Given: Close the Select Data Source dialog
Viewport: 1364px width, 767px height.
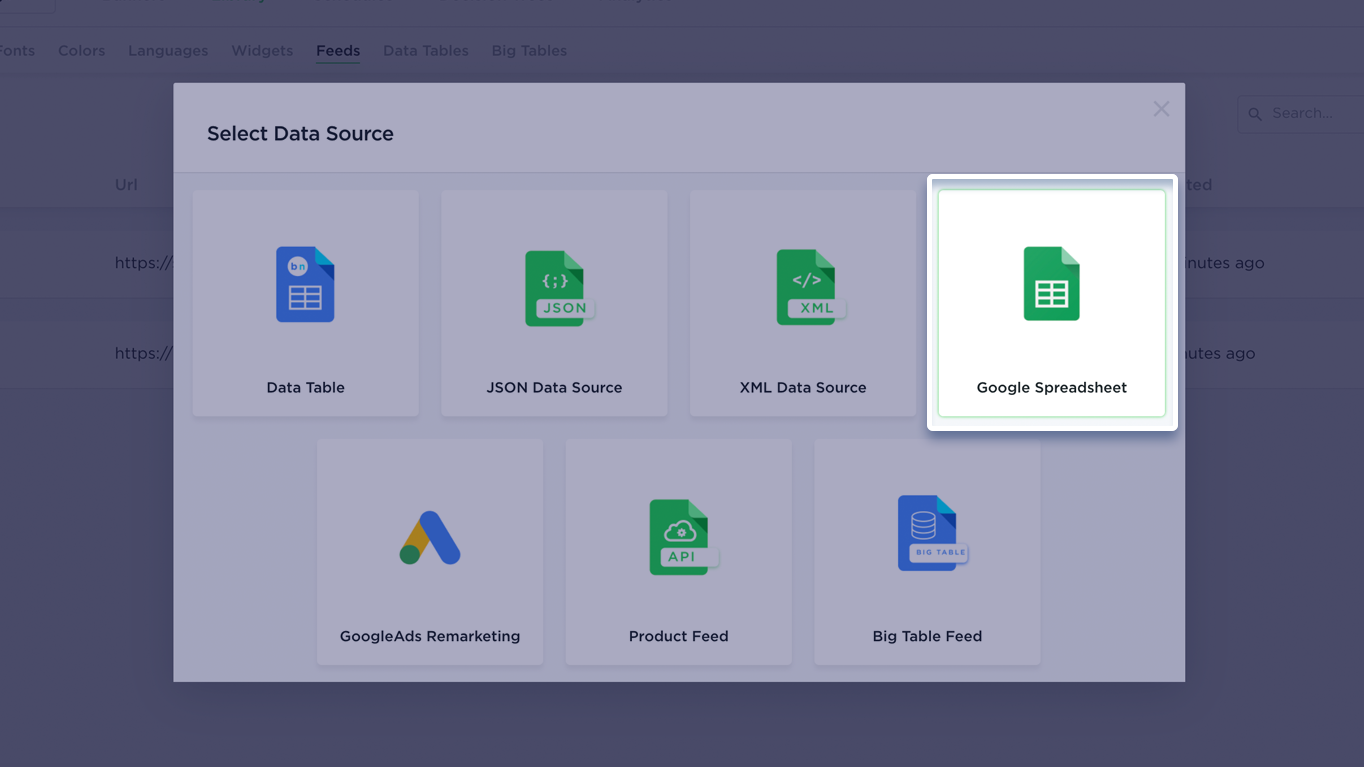Looking at the screenshot, I should 1161,109.
